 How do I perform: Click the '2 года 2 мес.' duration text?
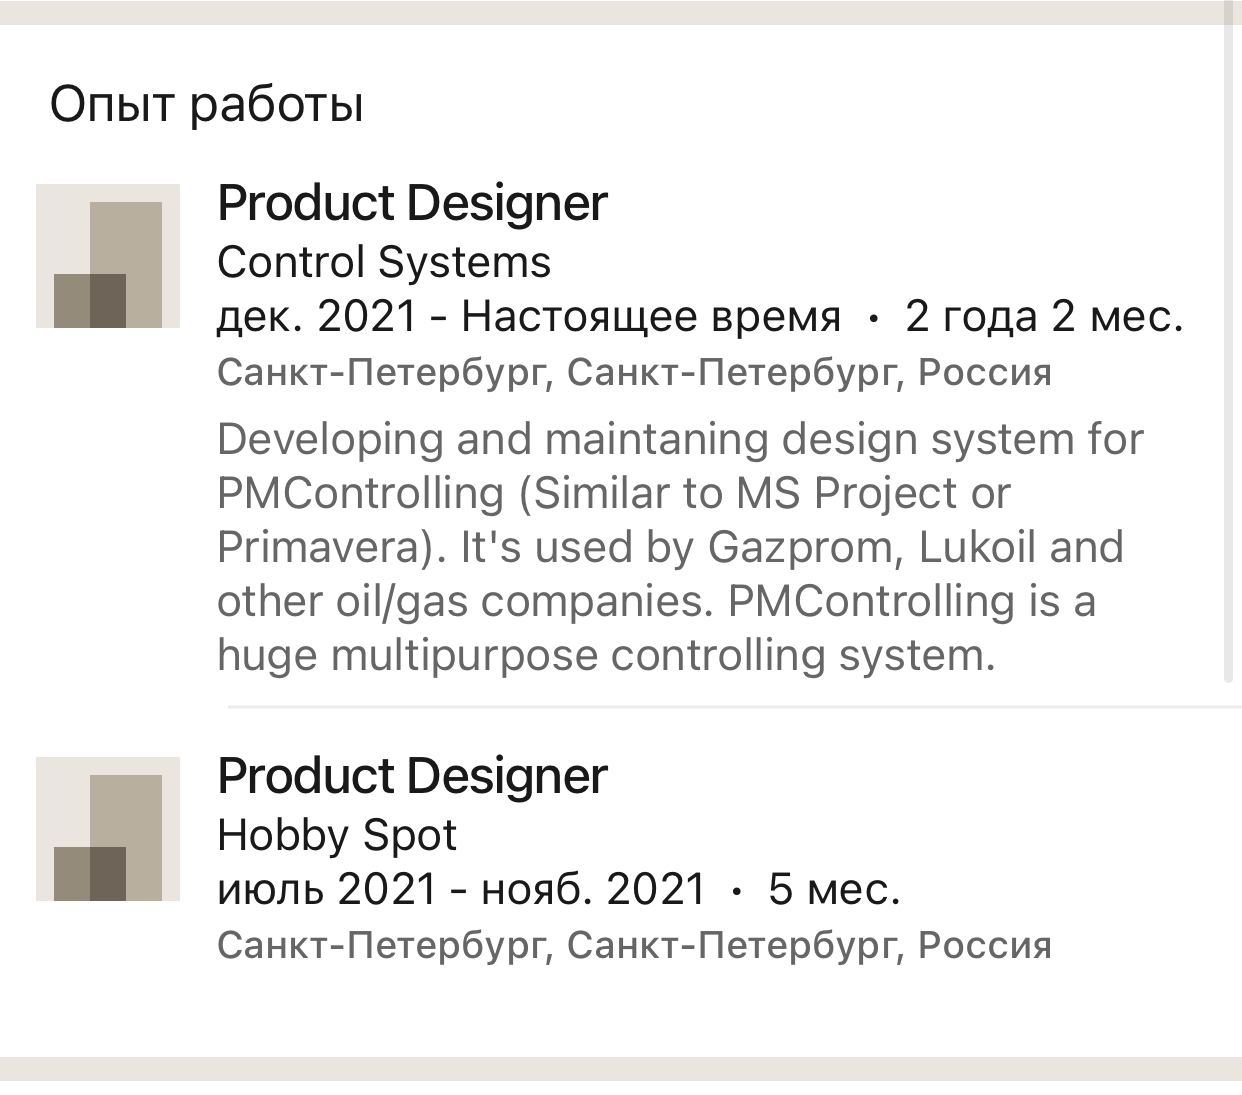(x=1044, y=317)
